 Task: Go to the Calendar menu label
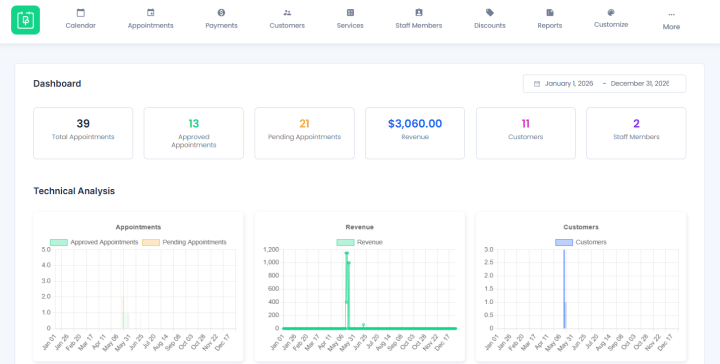81,26
